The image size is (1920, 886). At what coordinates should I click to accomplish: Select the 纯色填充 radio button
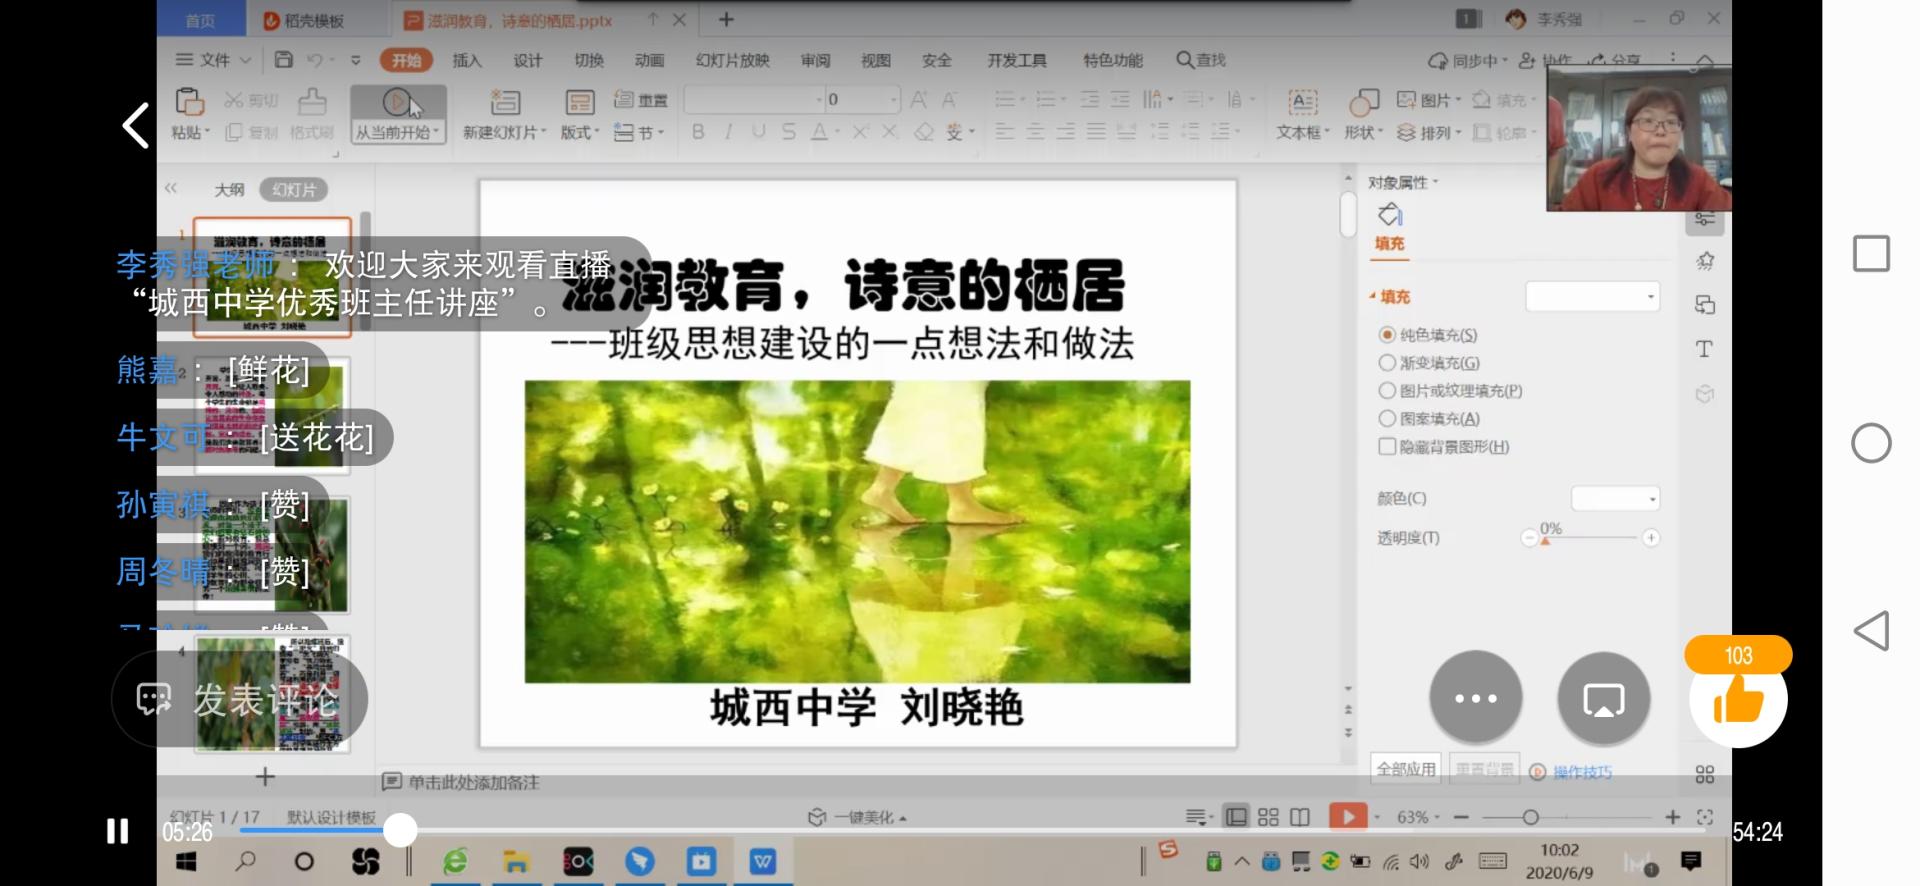1387,334
